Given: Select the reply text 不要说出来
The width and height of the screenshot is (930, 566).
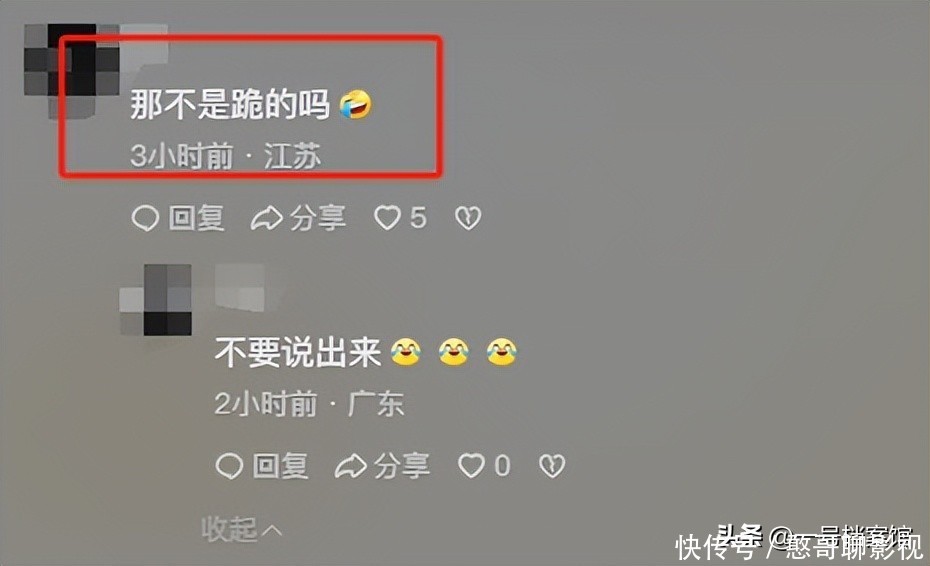Looking at the screenshot, I should pyautogui.click(x=298, y=352).
